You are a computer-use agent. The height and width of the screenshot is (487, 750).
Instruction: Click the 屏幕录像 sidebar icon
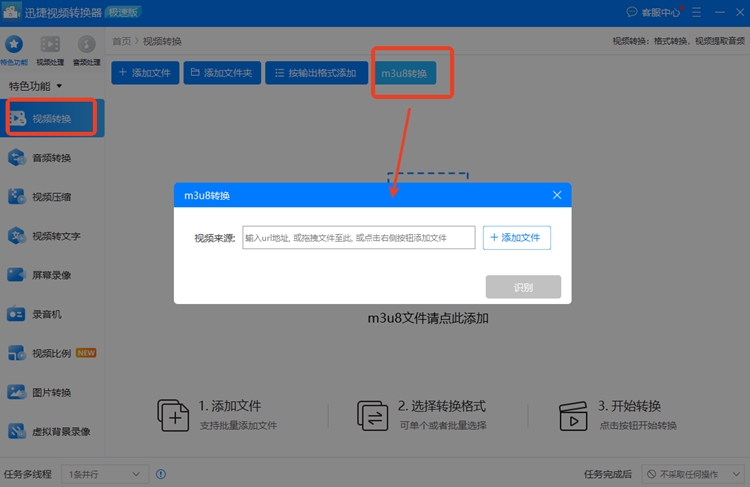[16, 275]
